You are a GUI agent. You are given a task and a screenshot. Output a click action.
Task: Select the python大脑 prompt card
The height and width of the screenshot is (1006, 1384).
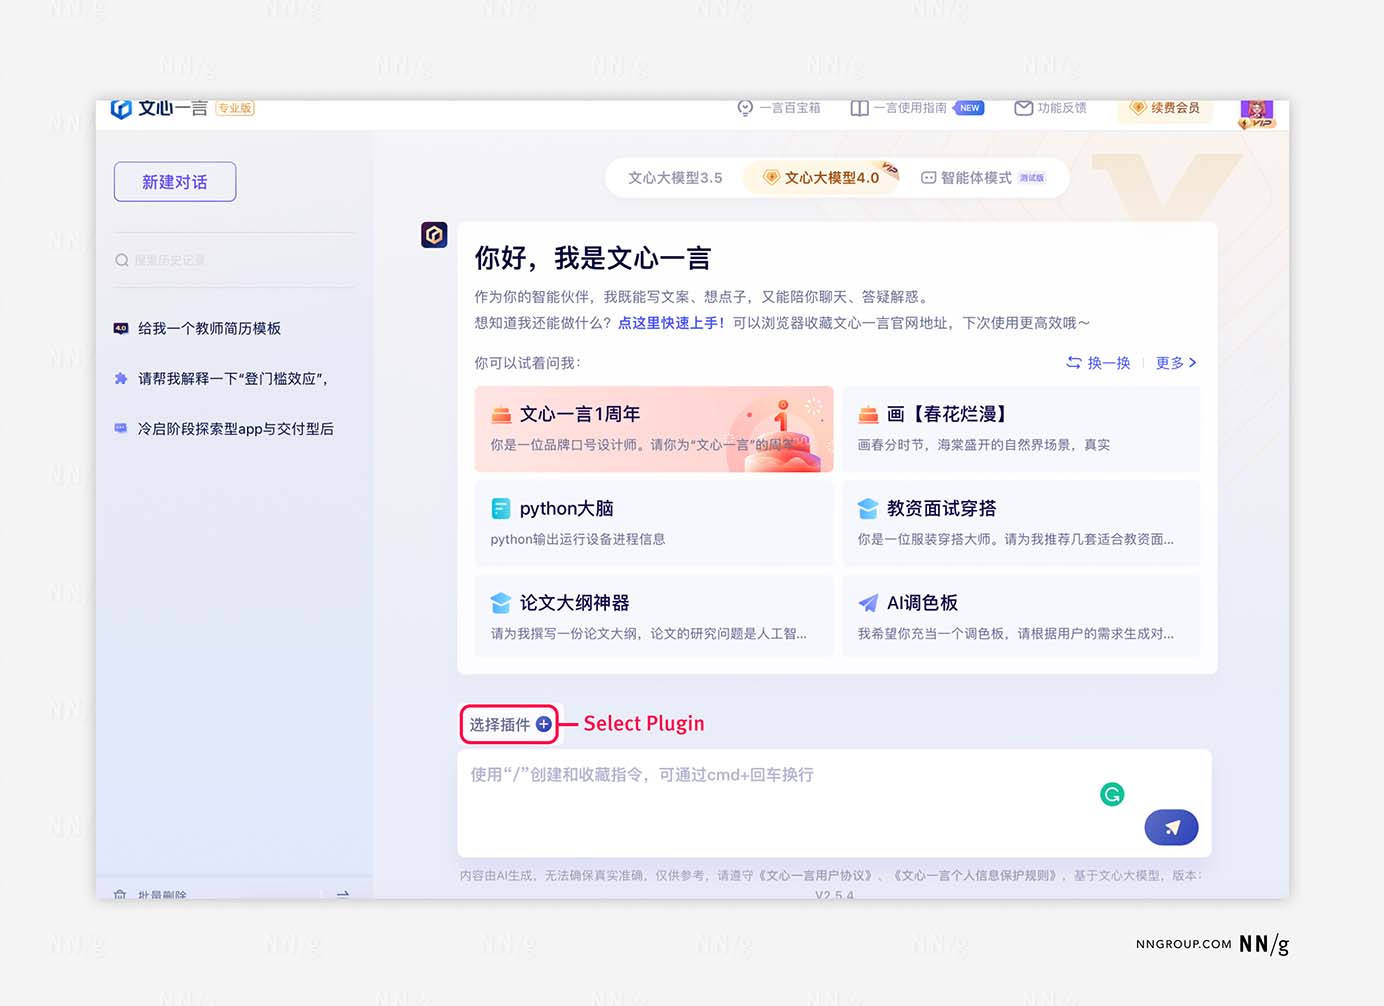tap(654, 523)
